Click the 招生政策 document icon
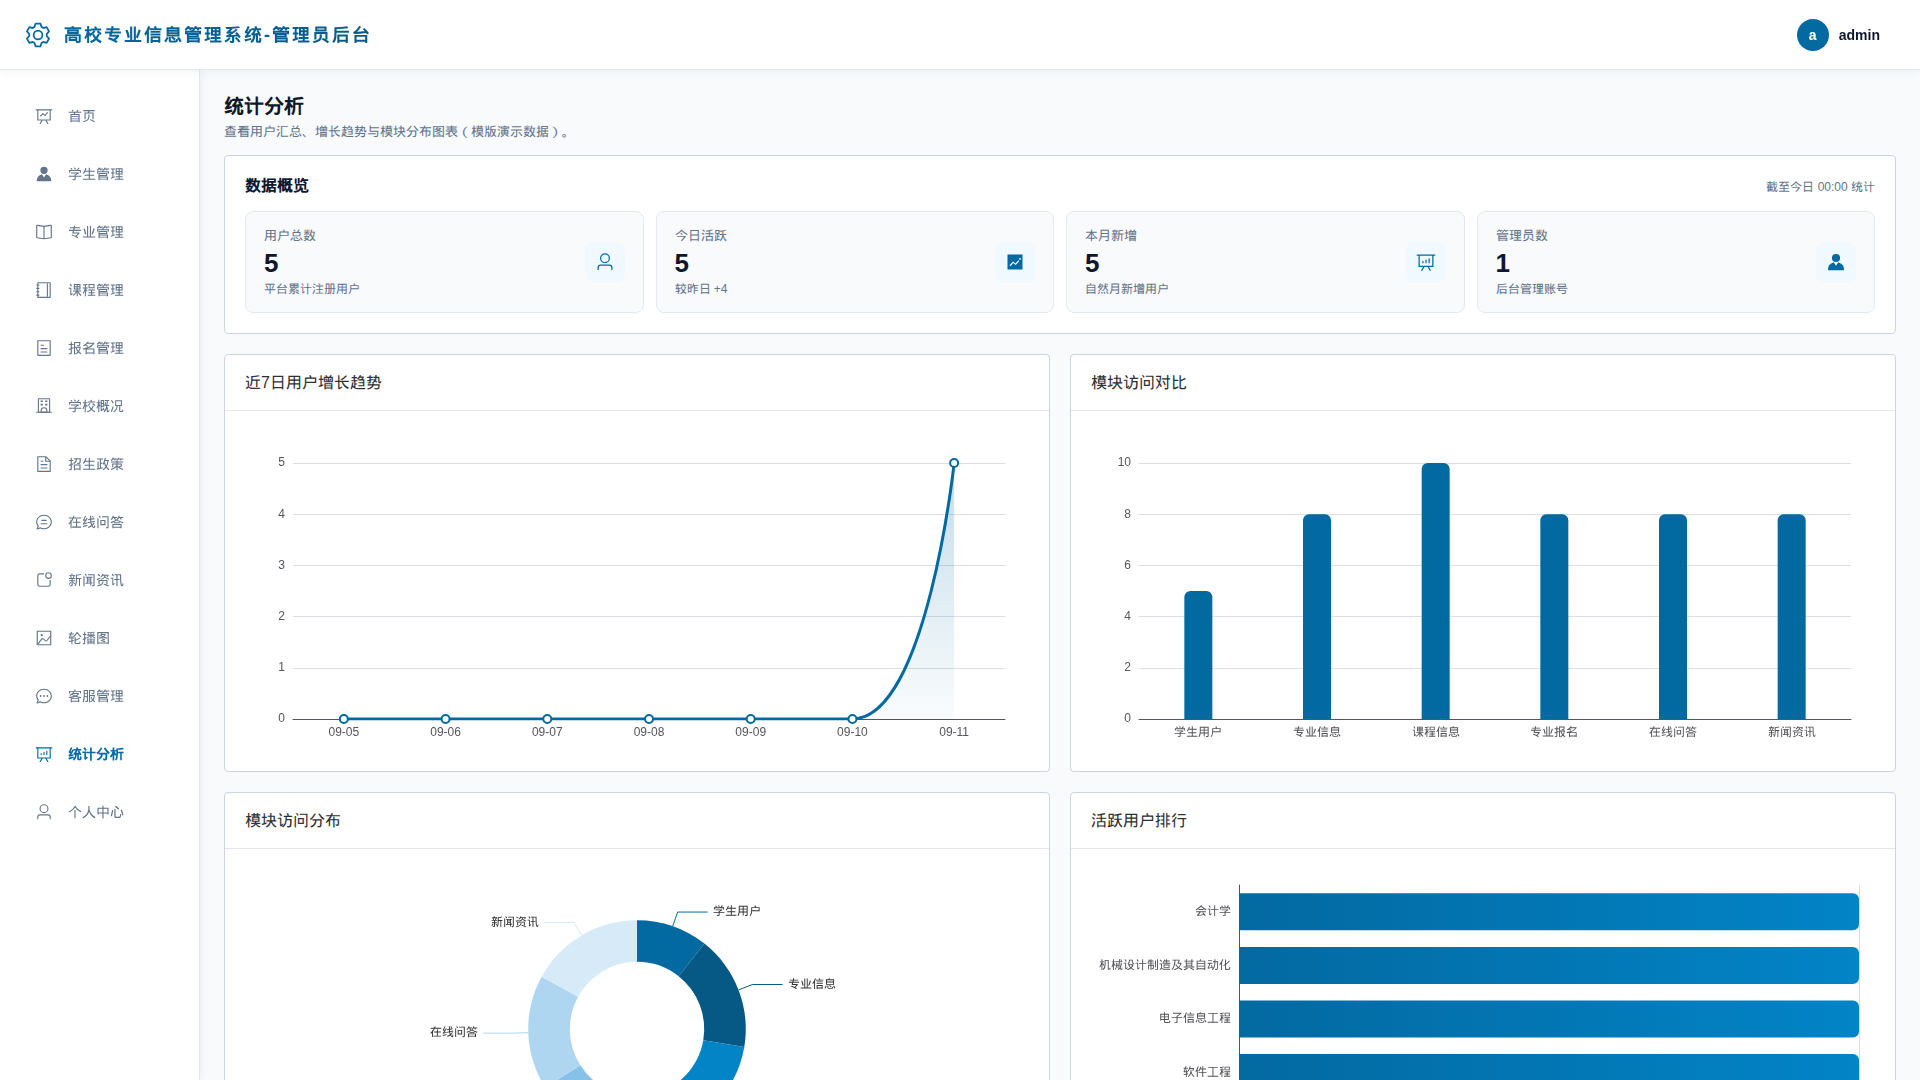The image size is (1920, 1080). [x=44, y=464]
